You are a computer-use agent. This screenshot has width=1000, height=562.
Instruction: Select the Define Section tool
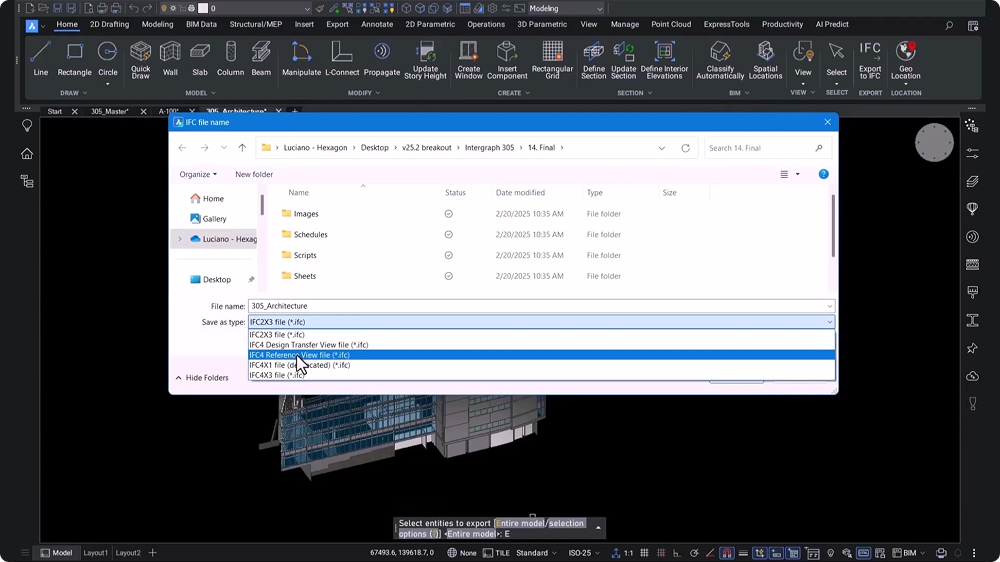point(593,60)
